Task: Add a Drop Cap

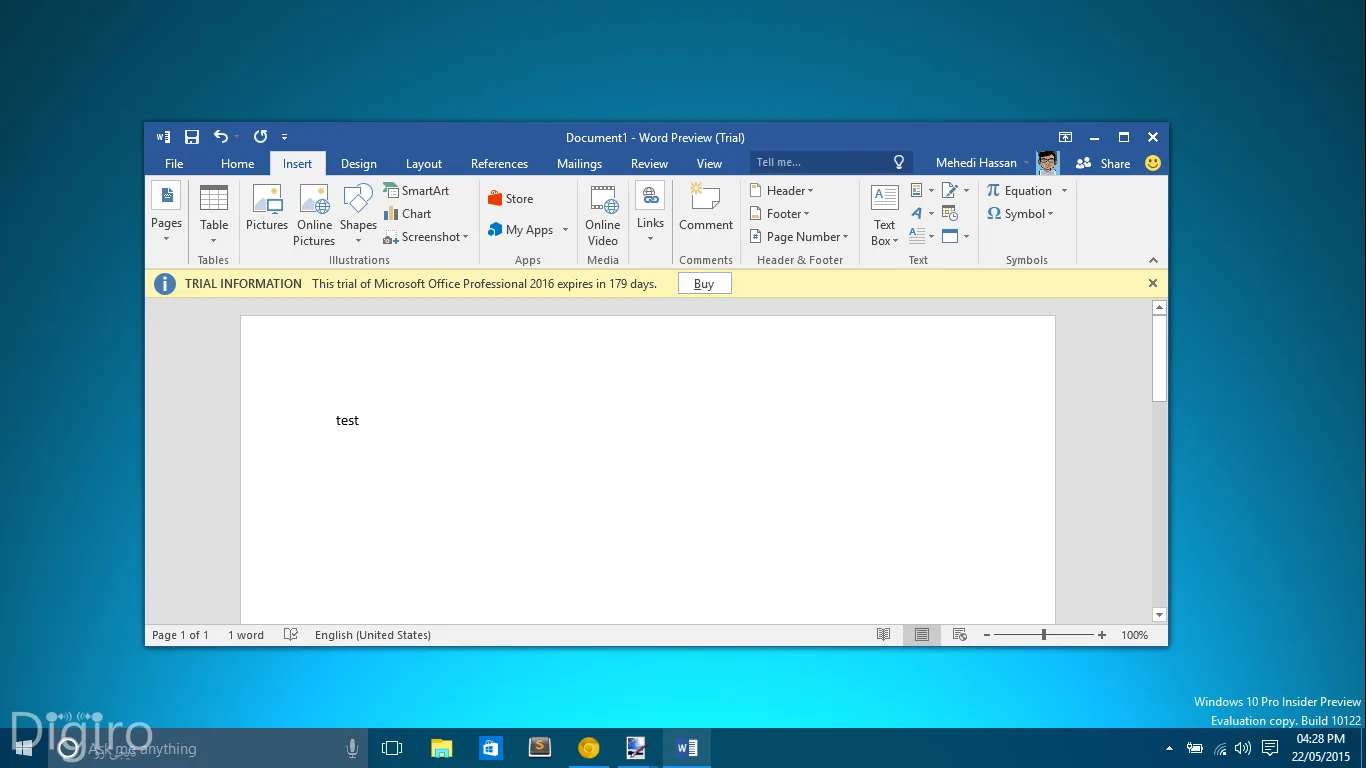Action: click(922, 236)
